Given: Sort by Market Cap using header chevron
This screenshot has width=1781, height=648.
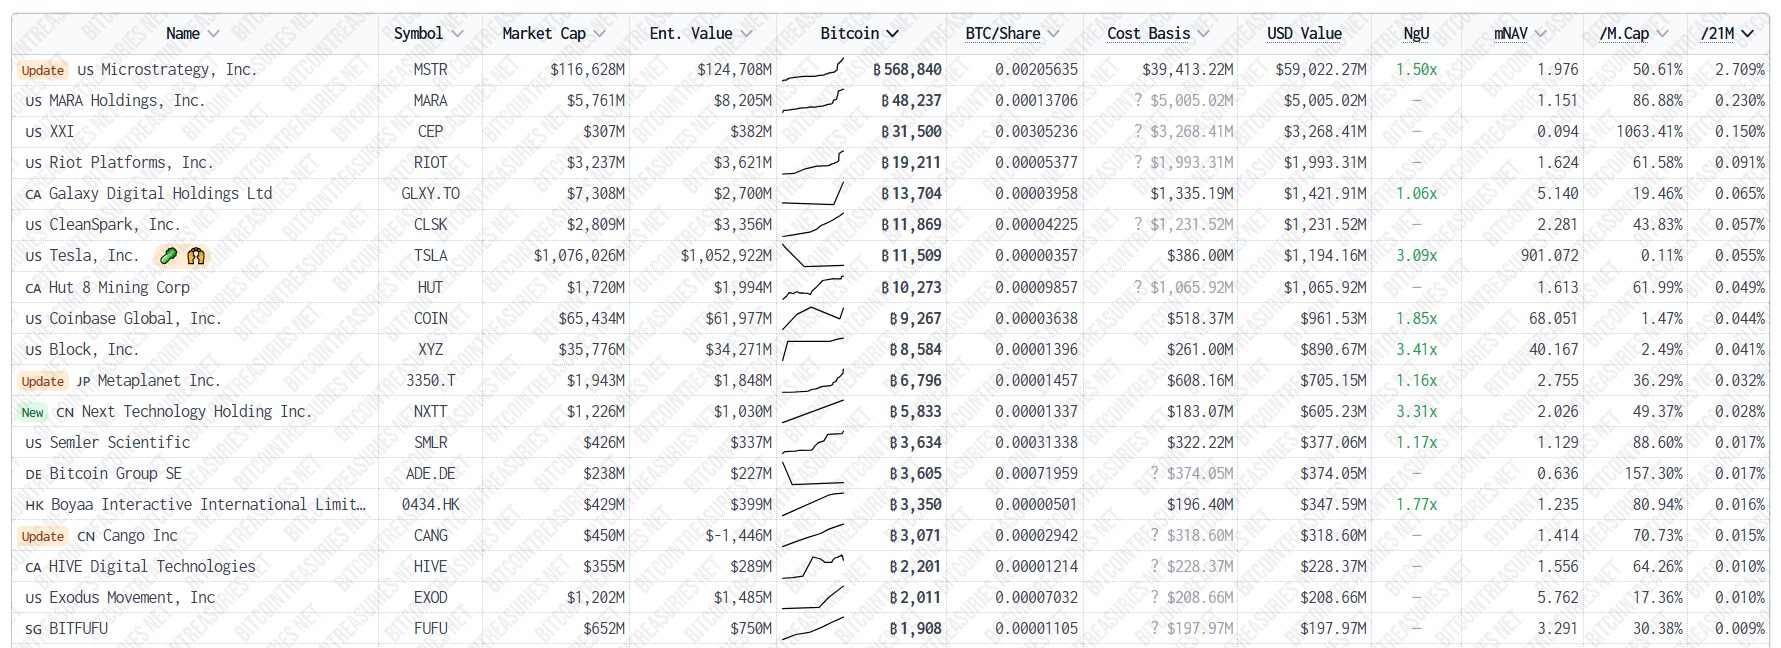Looking at the screenshot, I should coord(599,34).
